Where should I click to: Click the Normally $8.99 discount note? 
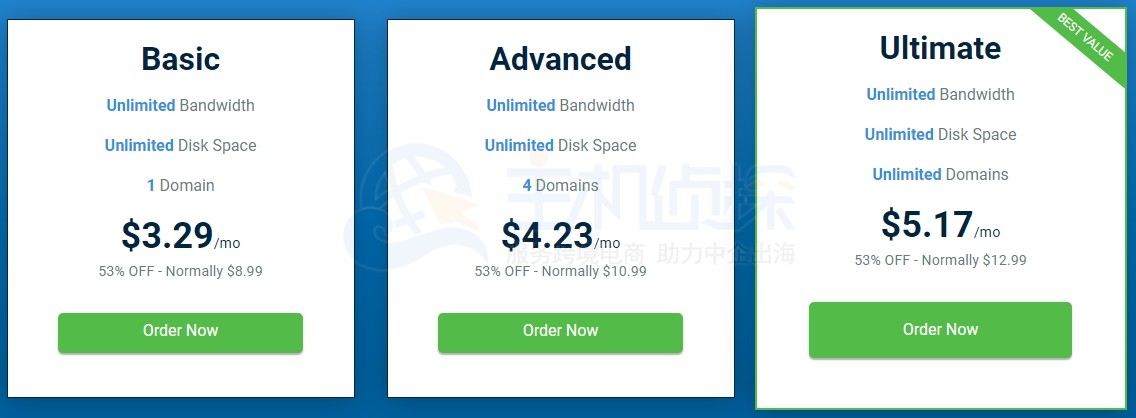point(180,271)
